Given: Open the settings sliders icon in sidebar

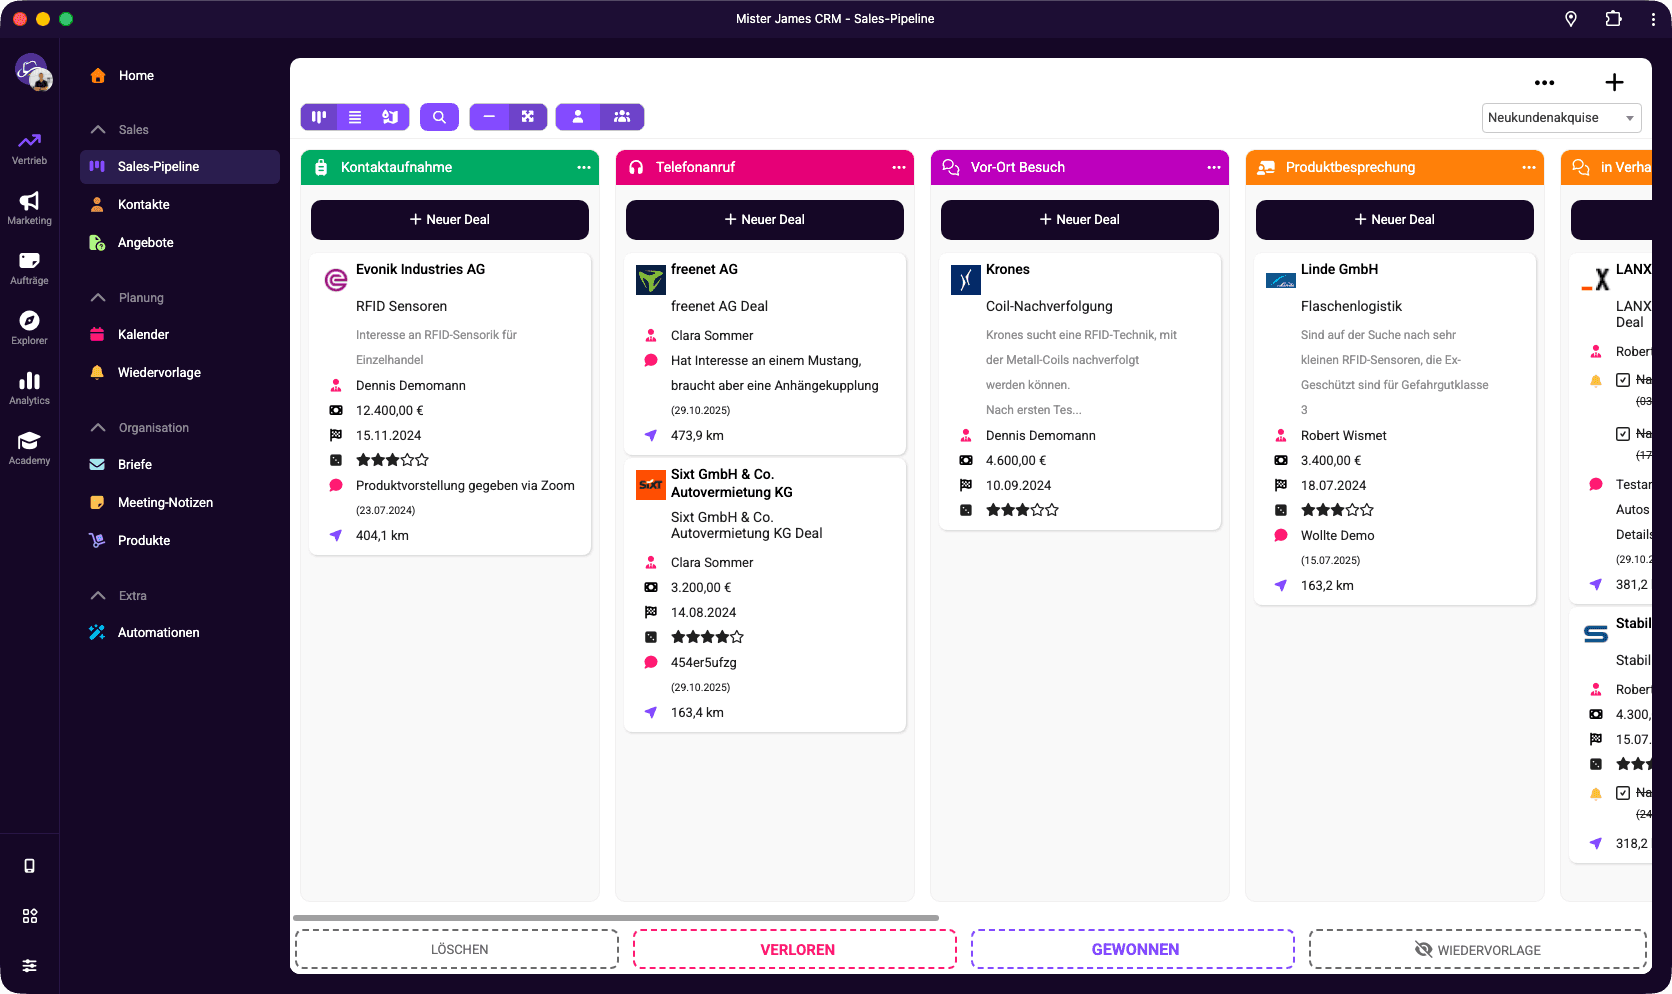Looking at the screenshot, I should [30, 966].
